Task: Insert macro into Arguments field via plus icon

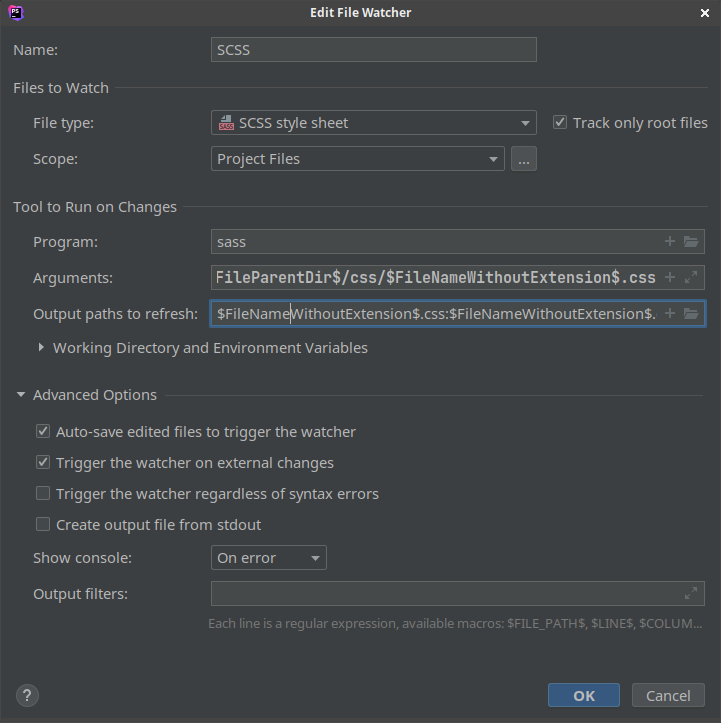Action: [x=669, y=277]
